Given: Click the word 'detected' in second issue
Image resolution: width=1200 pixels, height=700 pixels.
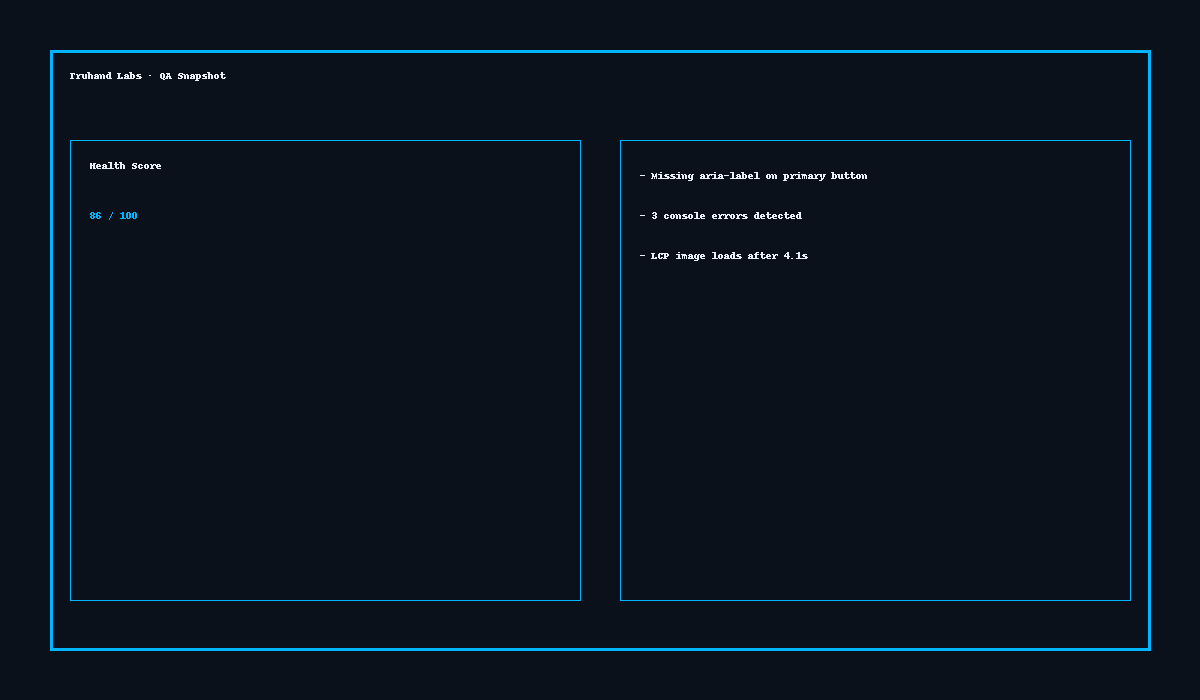Looking at the screenshot, I should [777, 216].
